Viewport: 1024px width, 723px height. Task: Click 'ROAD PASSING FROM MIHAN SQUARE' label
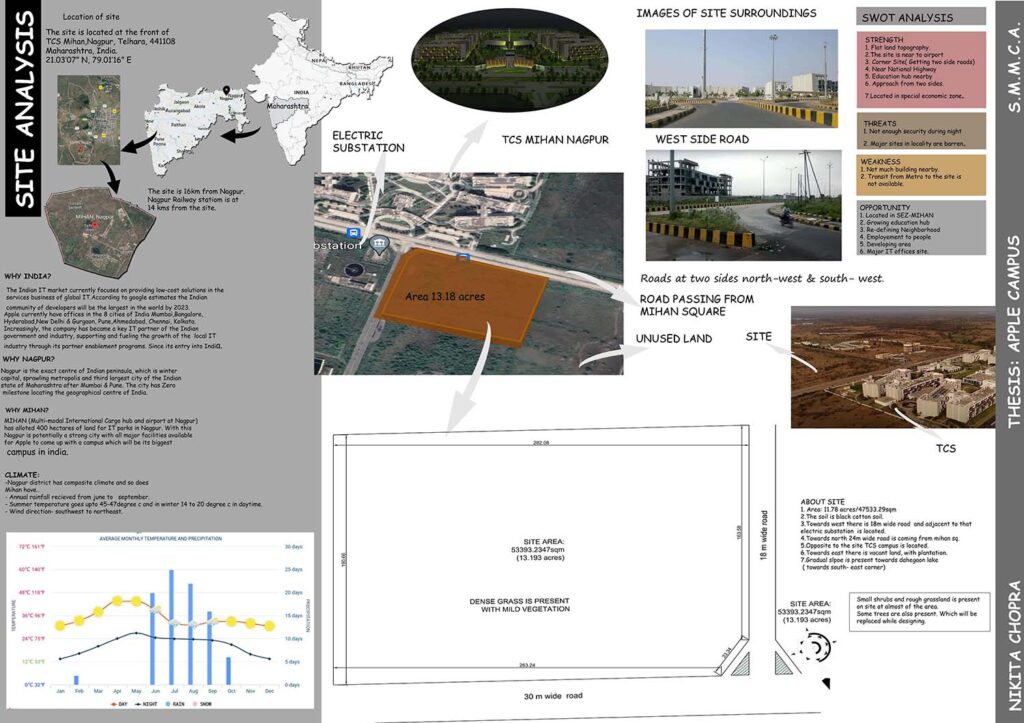tap(696, 305)
